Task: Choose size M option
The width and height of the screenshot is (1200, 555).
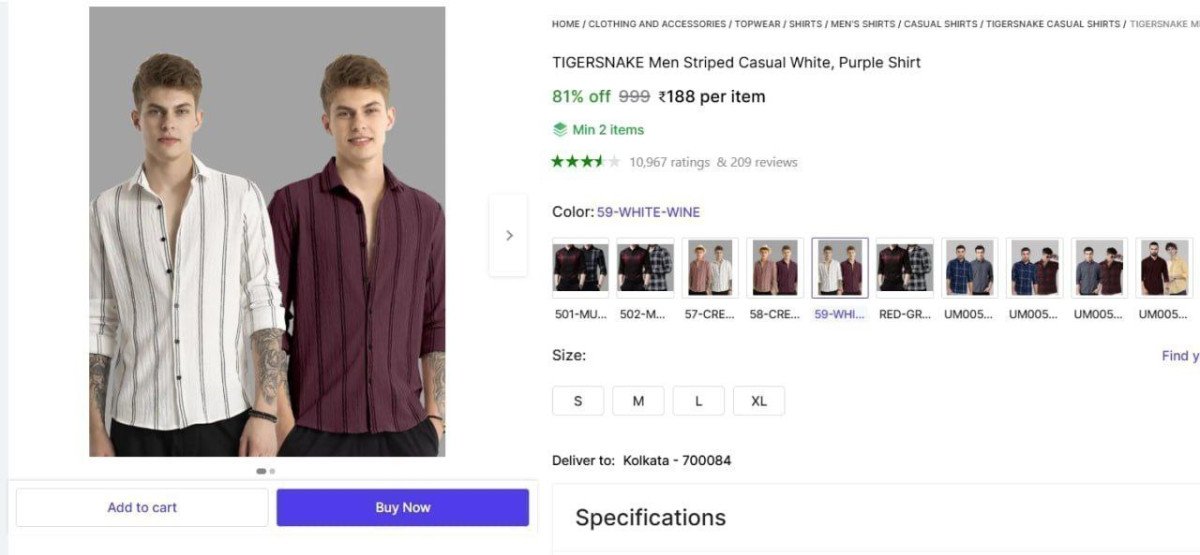Action: point(638,401)
